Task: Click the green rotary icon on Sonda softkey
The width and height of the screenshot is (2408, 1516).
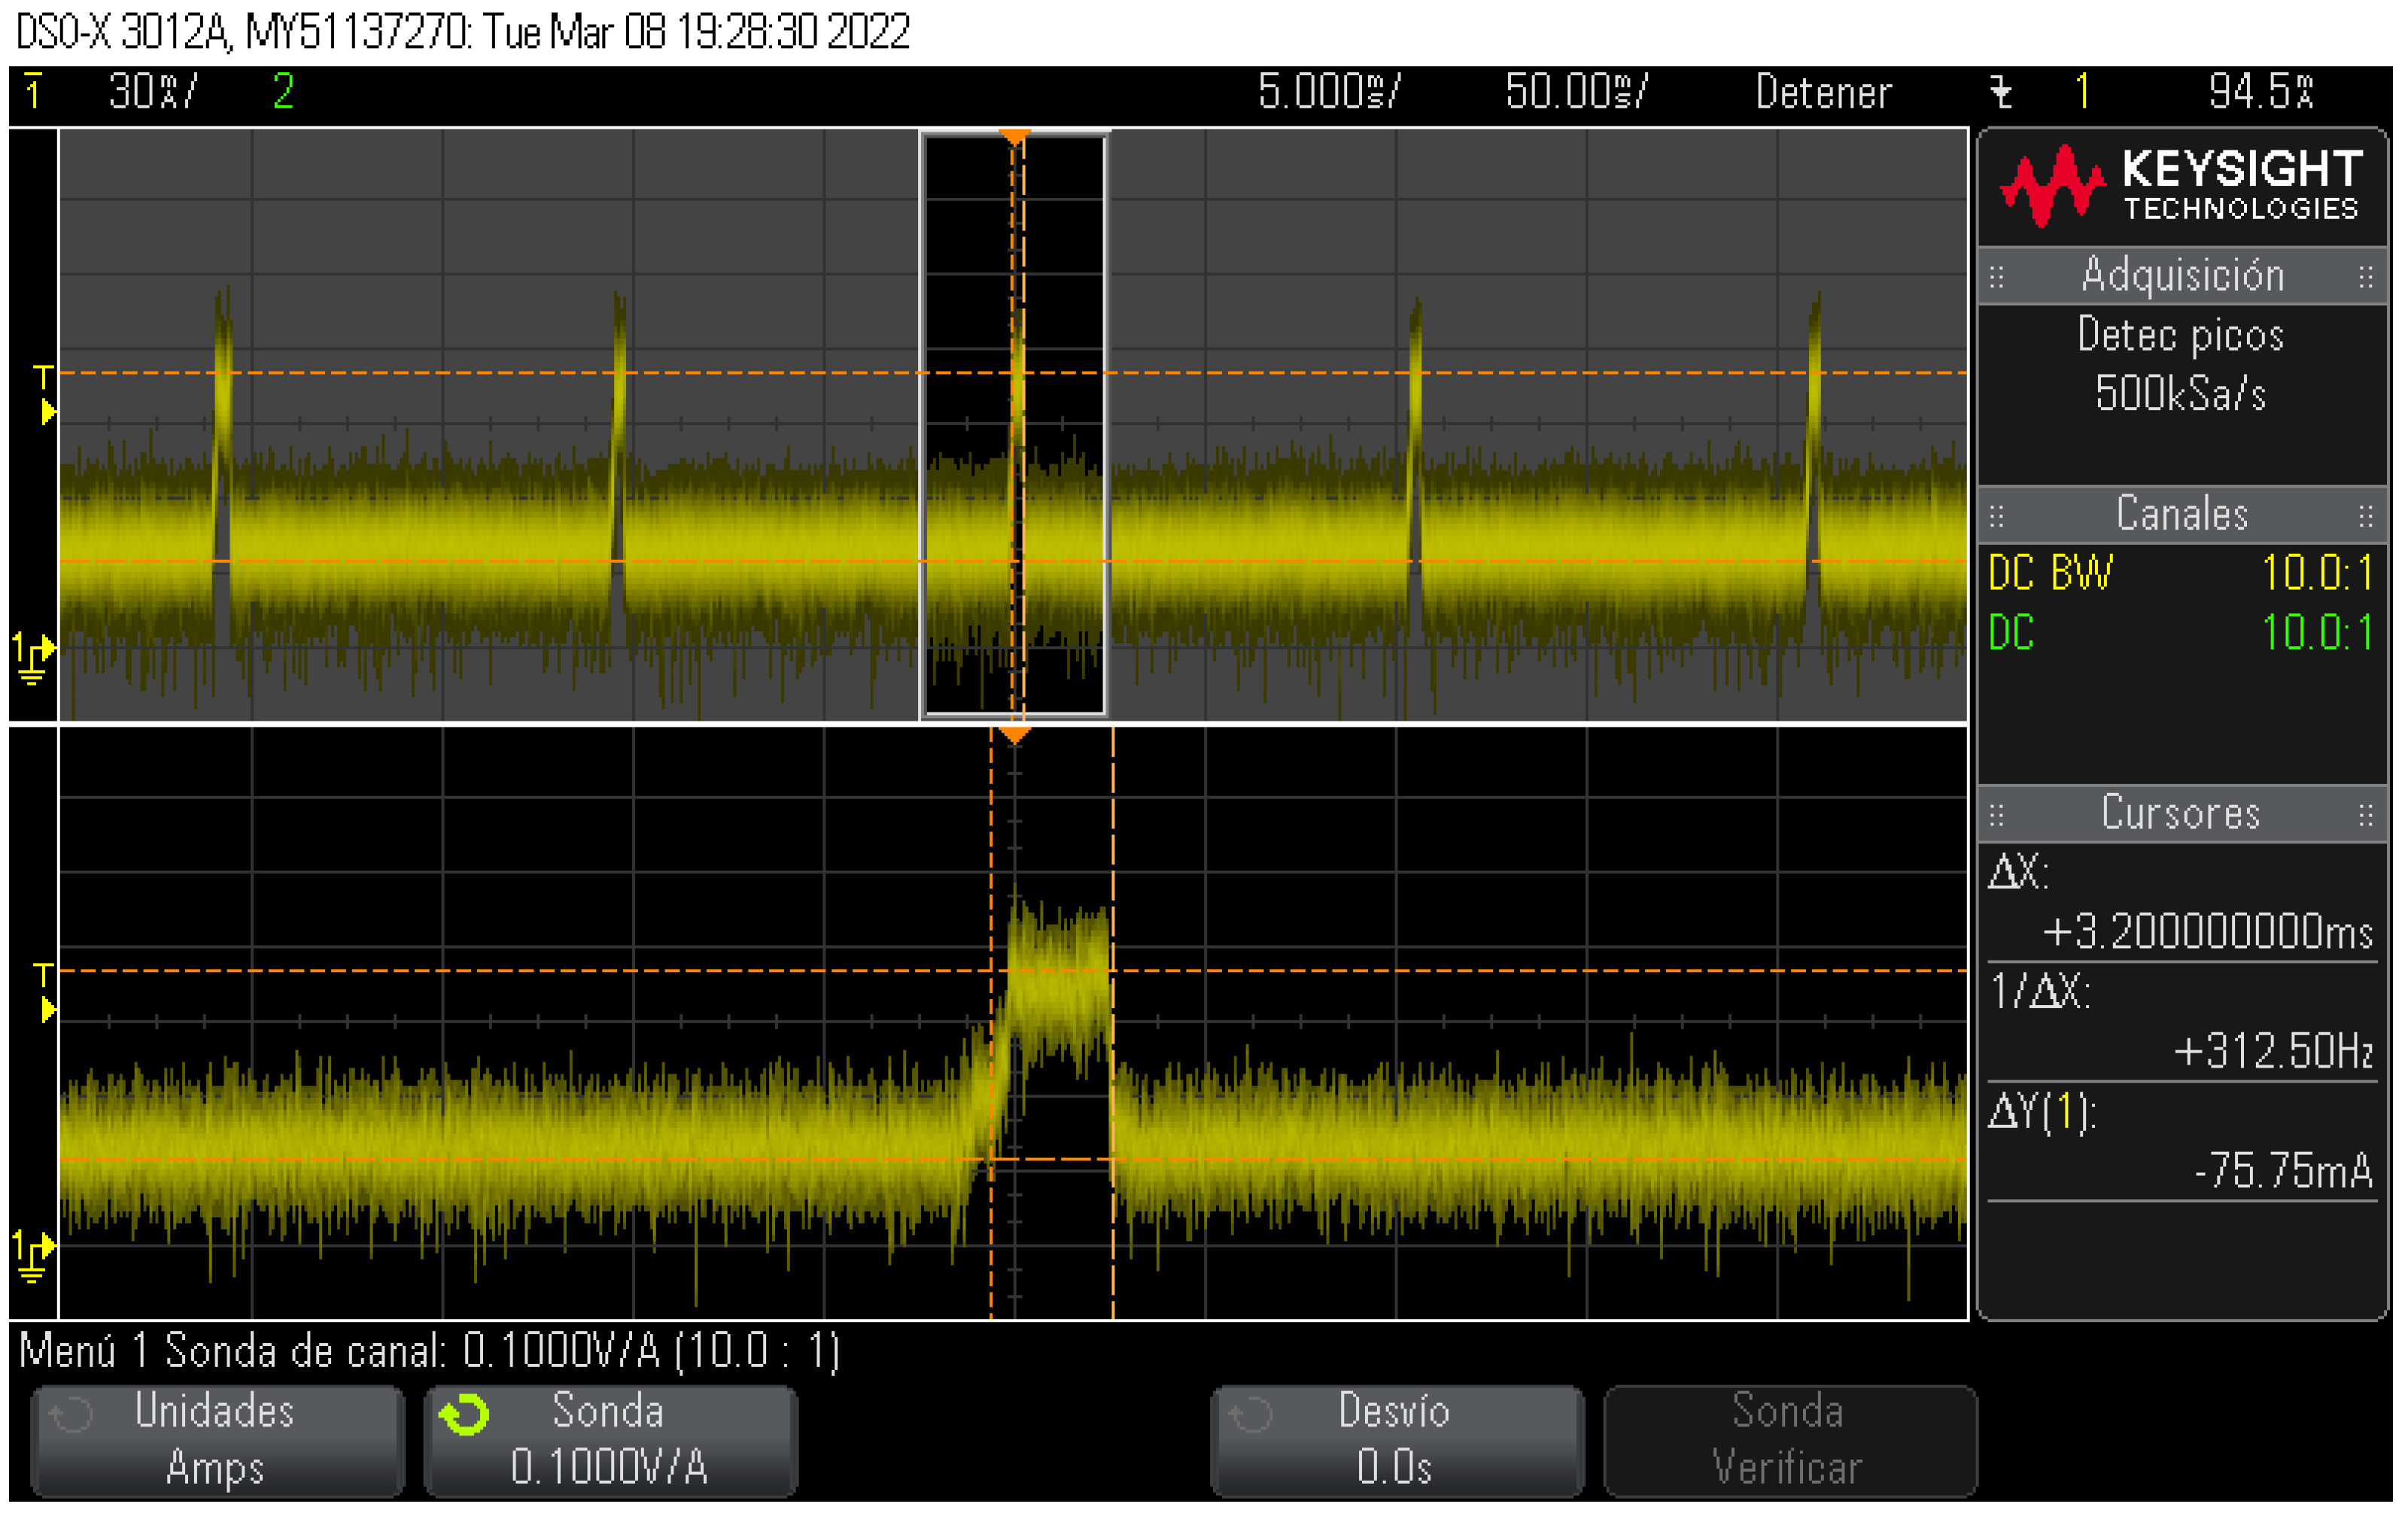Action: click(465, 1414)
